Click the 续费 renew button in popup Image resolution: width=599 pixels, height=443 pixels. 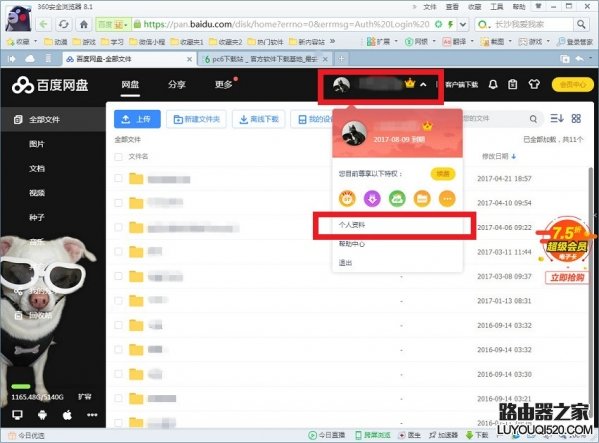coord(443,174)
